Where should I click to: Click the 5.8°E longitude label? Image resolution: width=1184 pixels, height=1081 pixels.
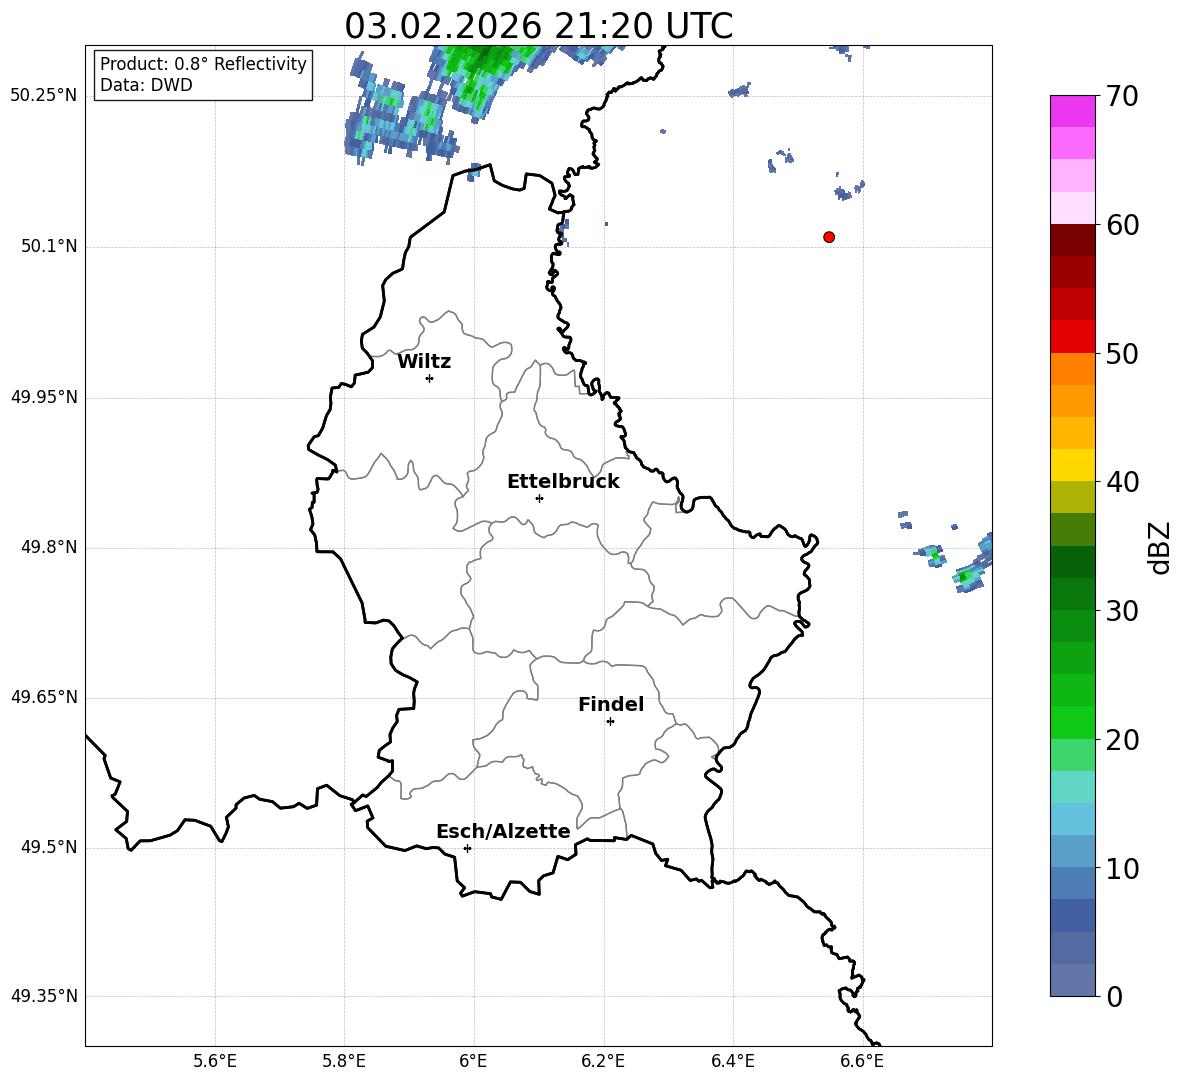tap(344, 1061)
